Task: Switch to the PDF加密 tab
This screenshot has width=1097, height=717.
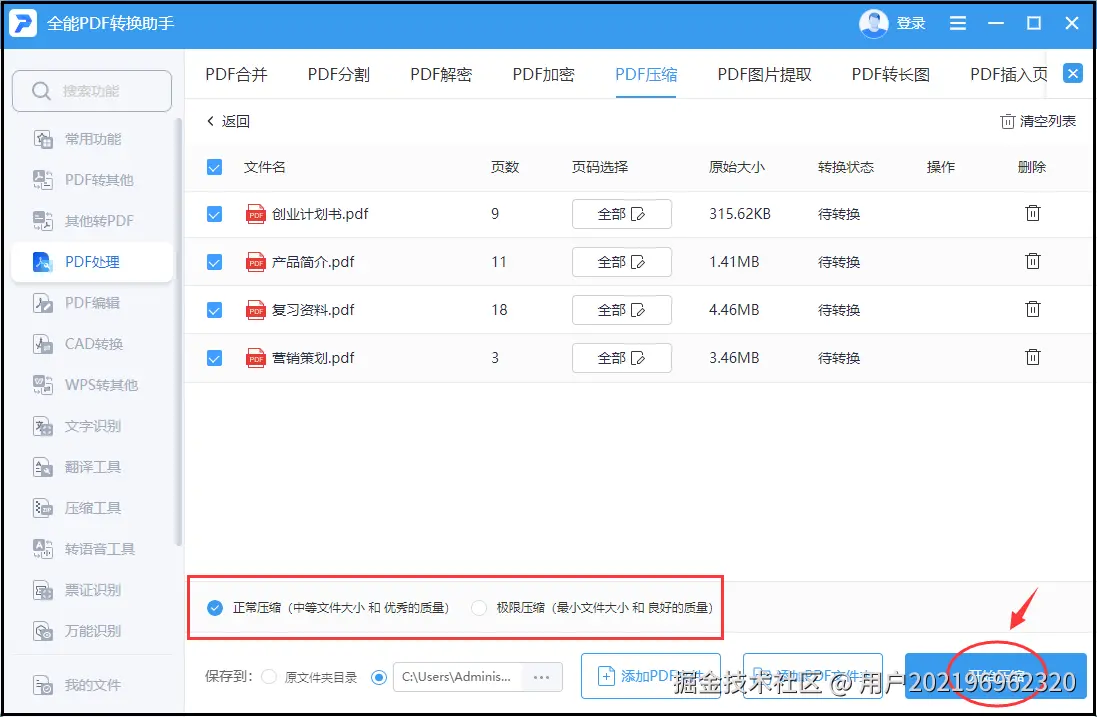Action: (x=544, y=74)
